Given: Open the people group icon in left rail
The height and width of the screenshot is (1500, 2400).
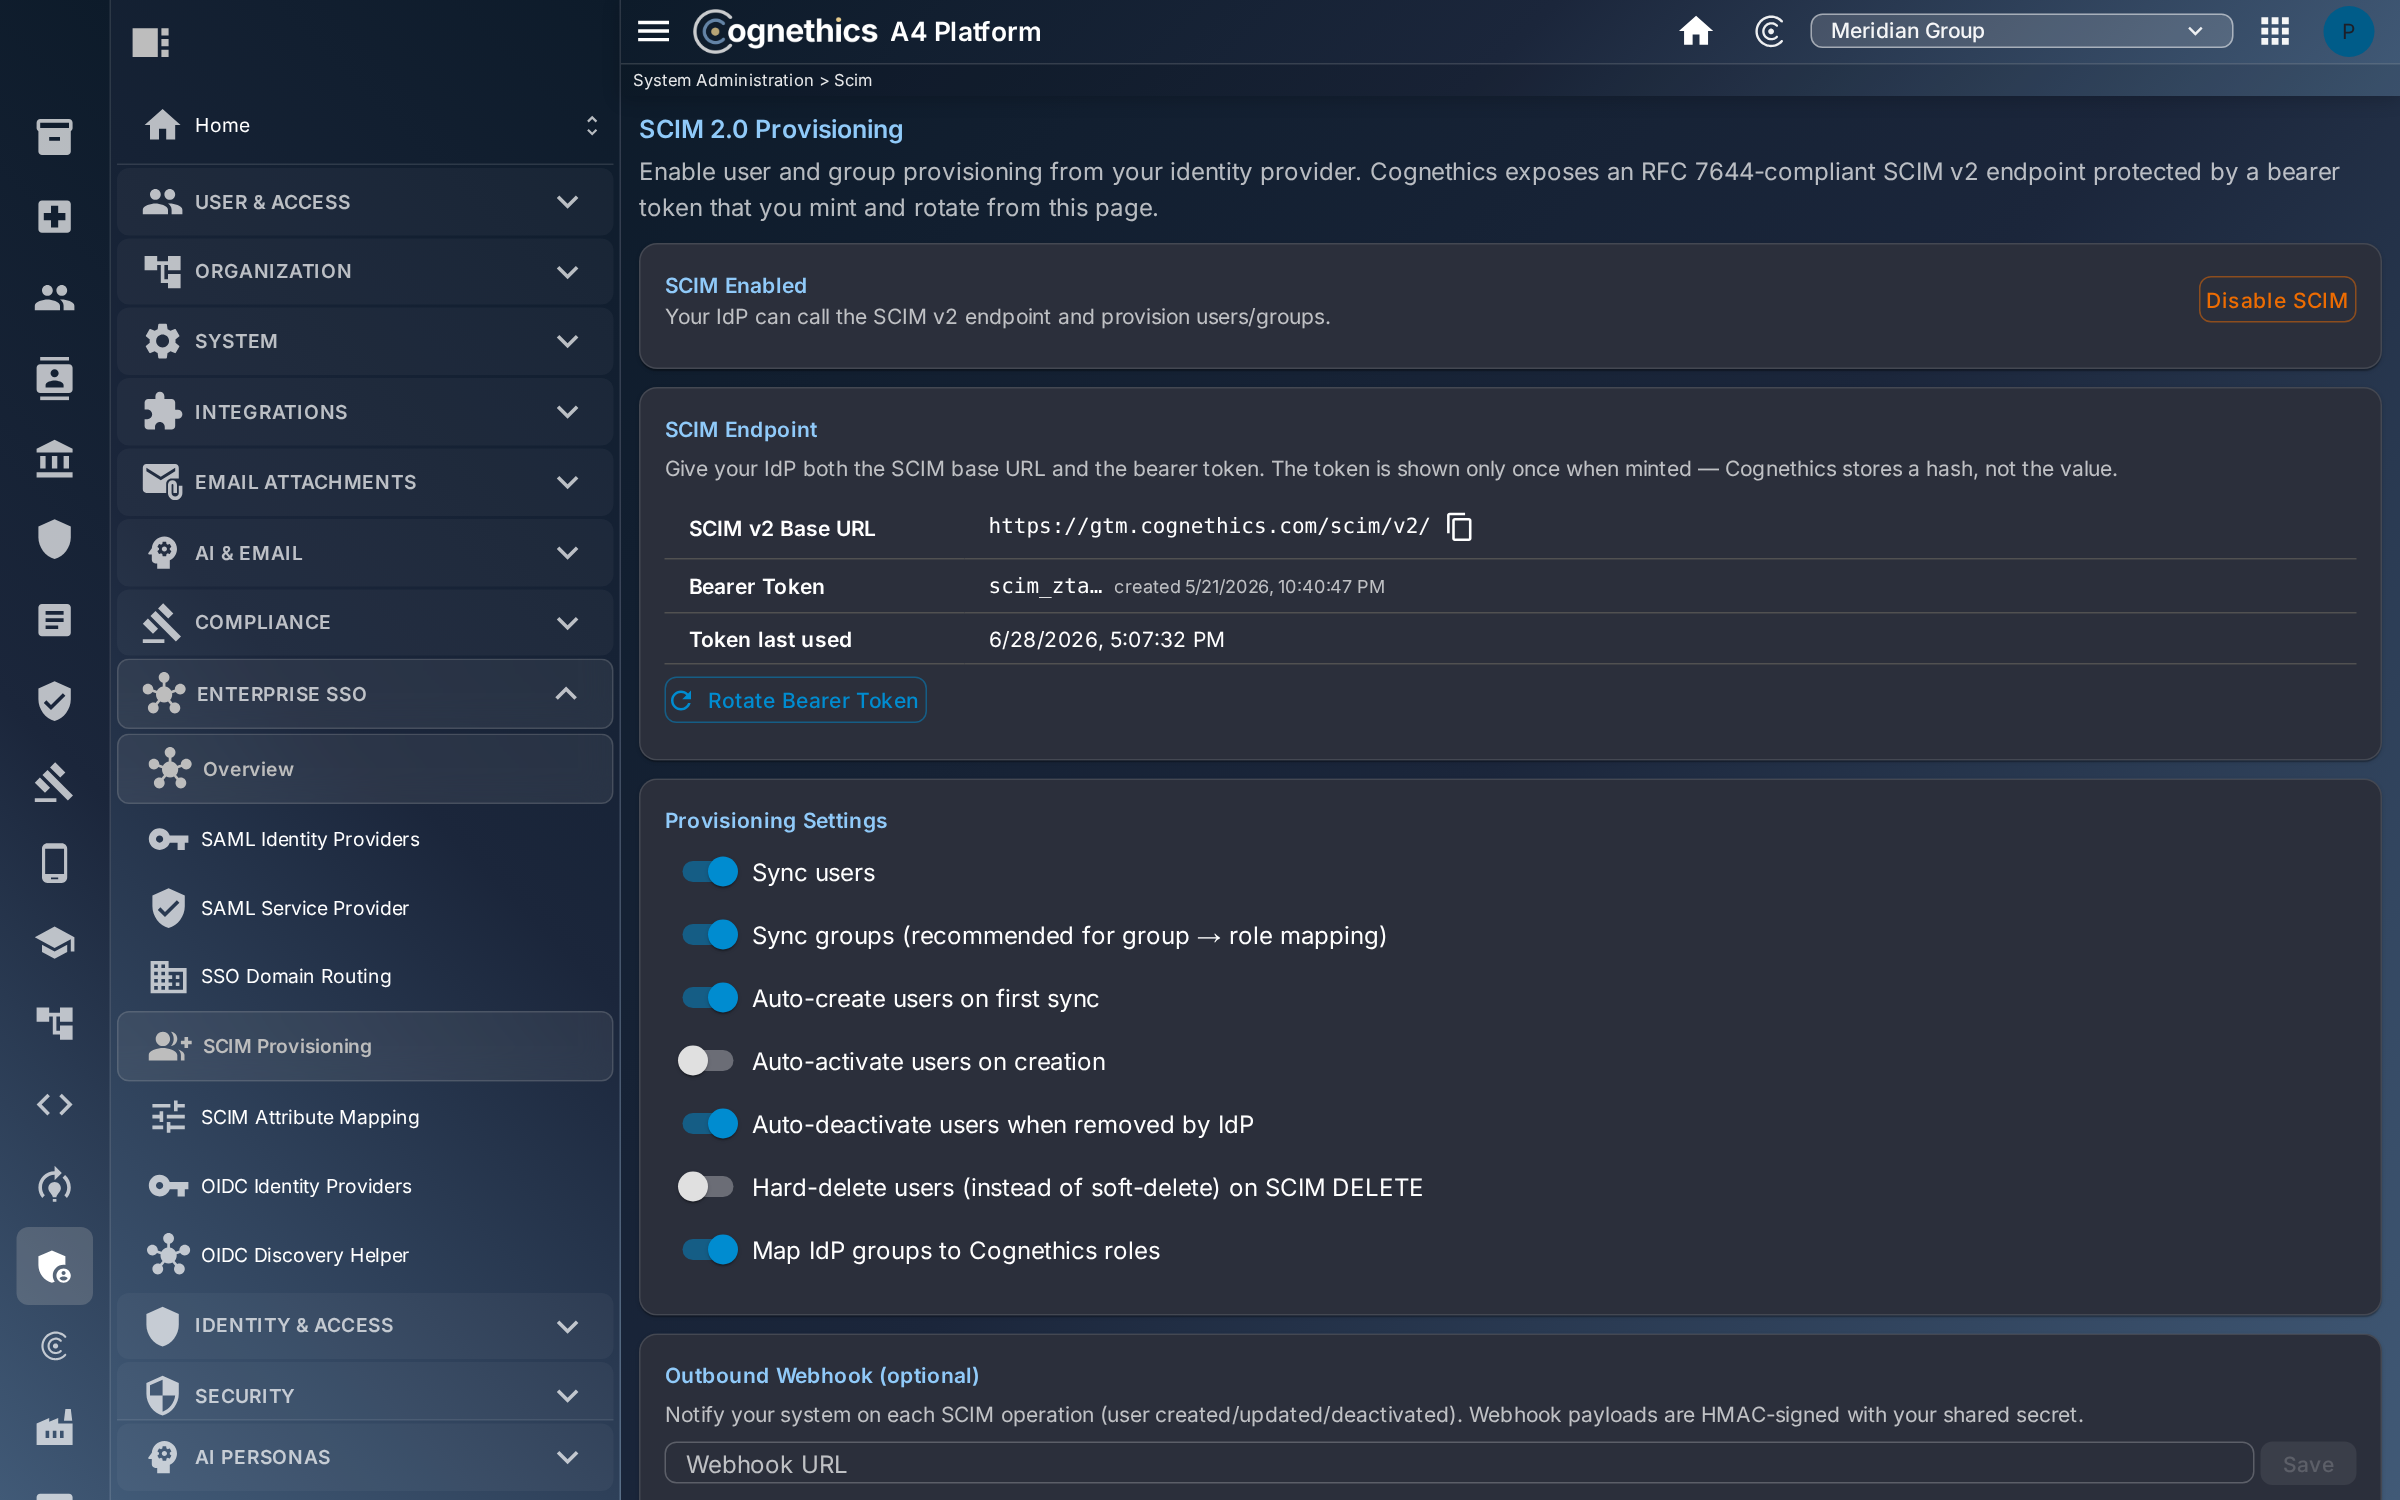Looking at the screenshot, I should pyautogui.click(x=54, y=297).
